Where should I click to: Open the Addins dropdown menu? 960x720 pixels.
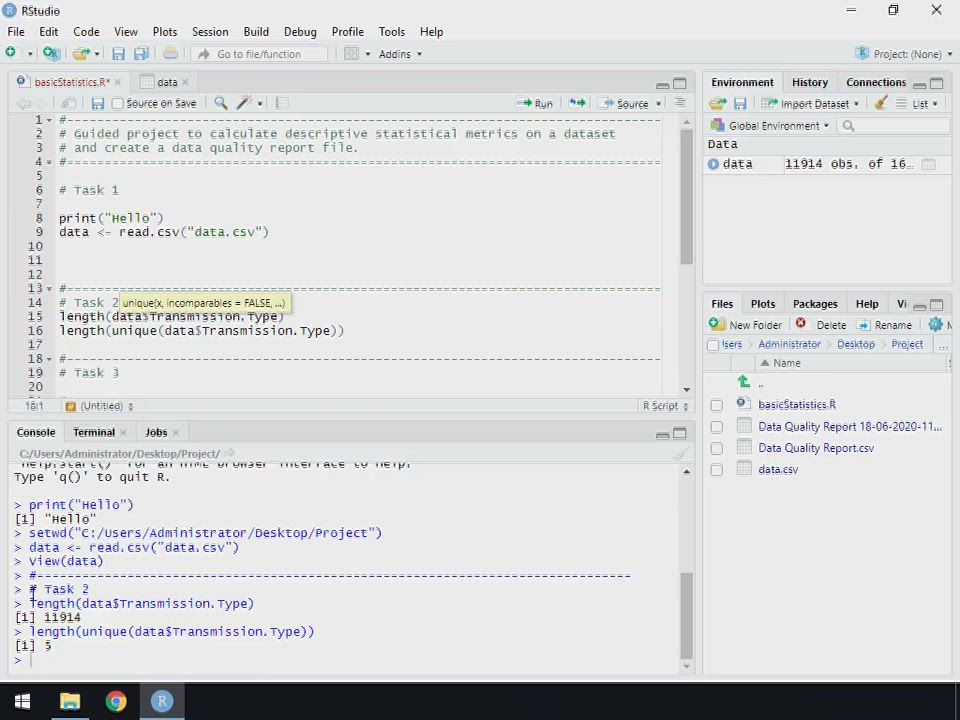pyautogui.click(x=400, y=54)
